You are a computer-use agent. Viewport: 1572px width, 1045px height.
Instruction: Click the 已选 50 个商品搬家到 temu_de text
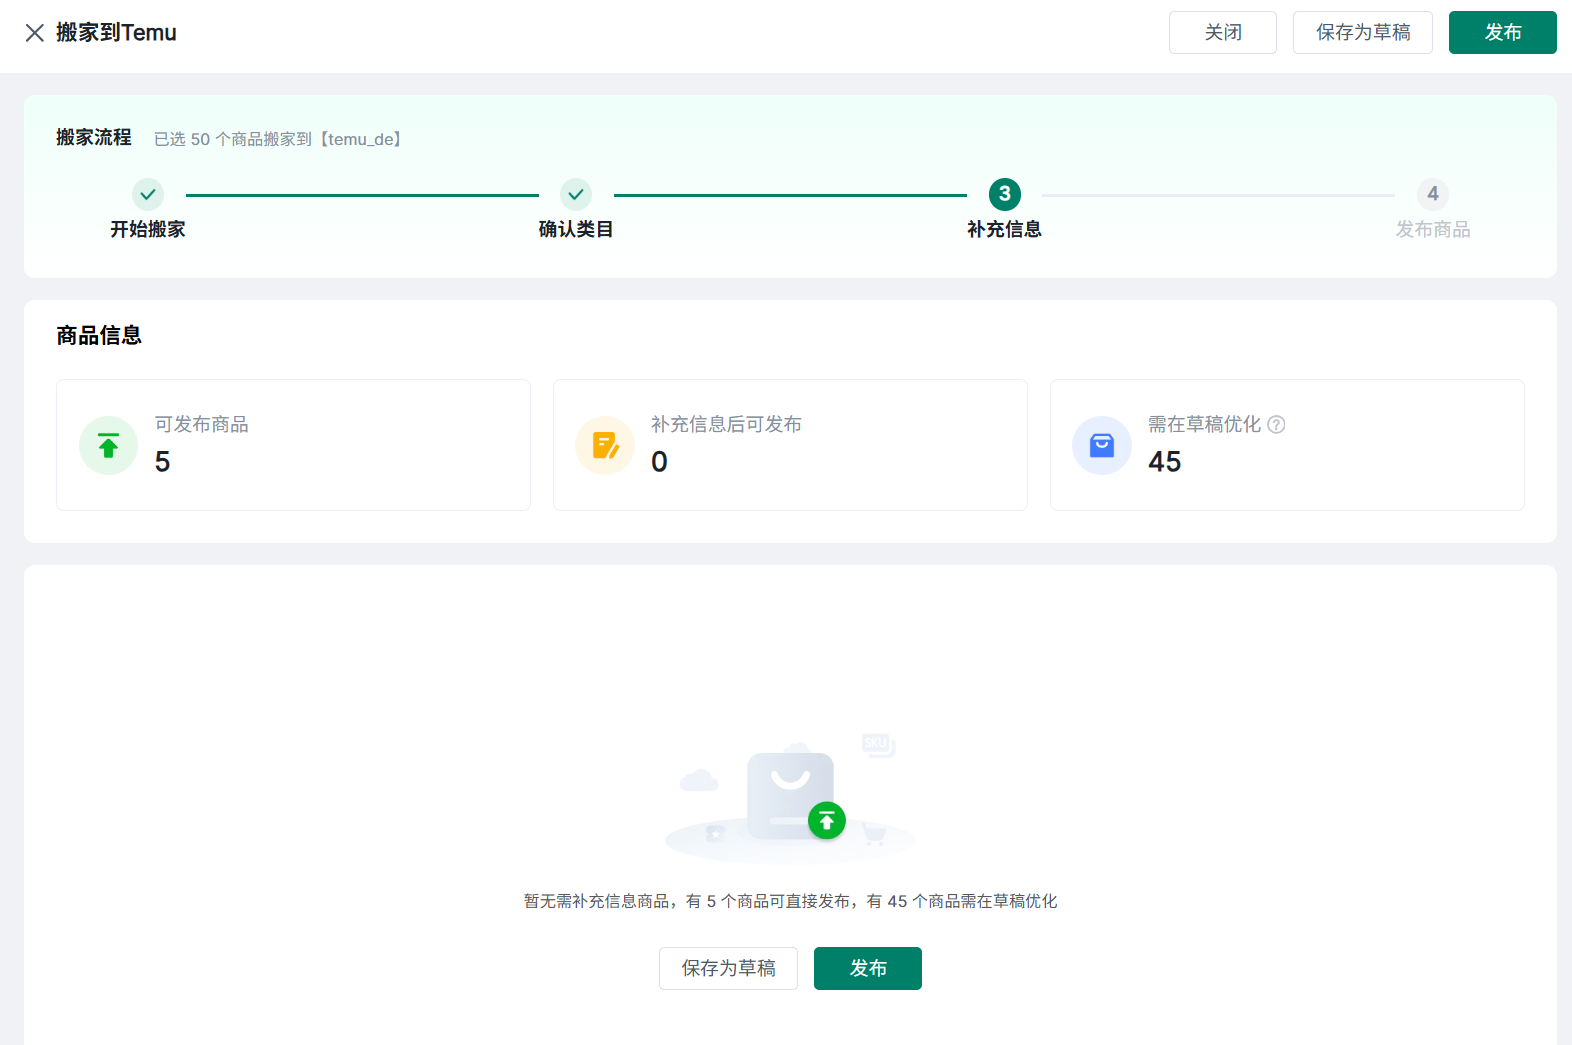point(278,139)
